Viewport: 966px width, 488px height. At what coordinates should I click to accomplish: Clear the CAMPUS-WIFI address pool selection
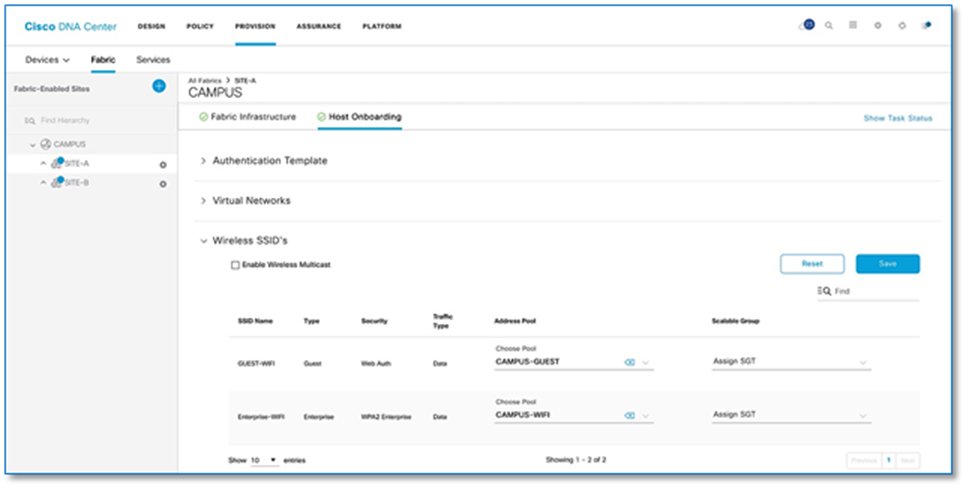point(630,416)
